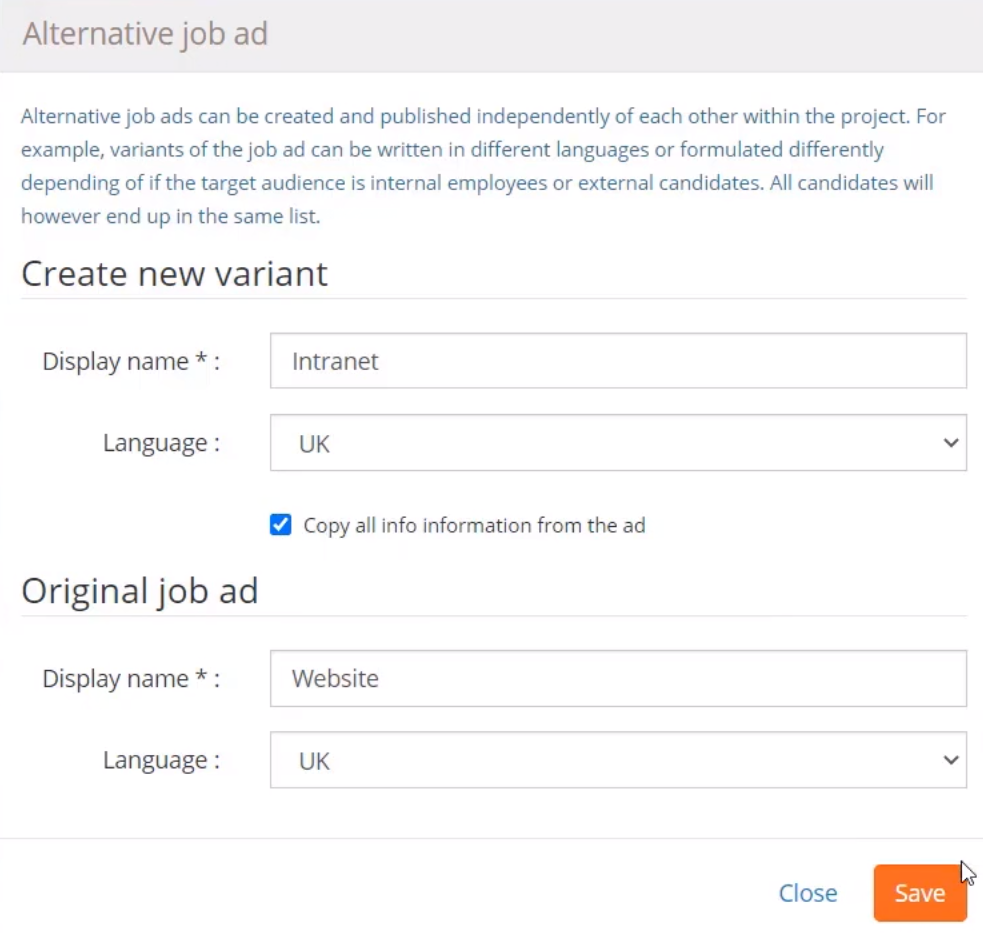
Task: Click the Close link in the dialog footer
Action: pos(807,893)
